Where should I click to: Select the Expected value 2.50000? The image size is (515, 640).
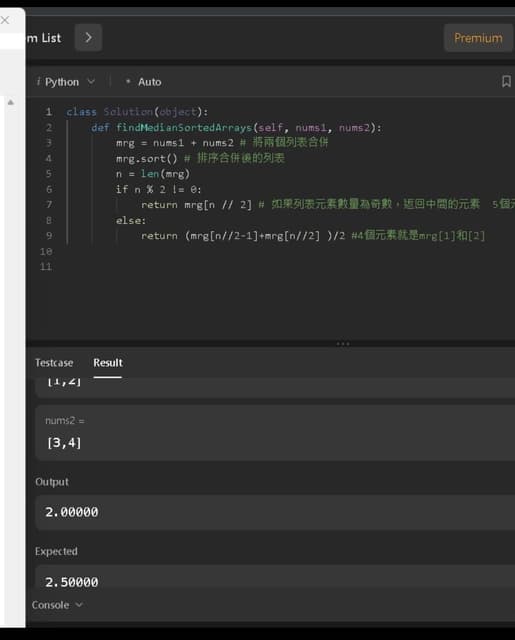(72, 582)
